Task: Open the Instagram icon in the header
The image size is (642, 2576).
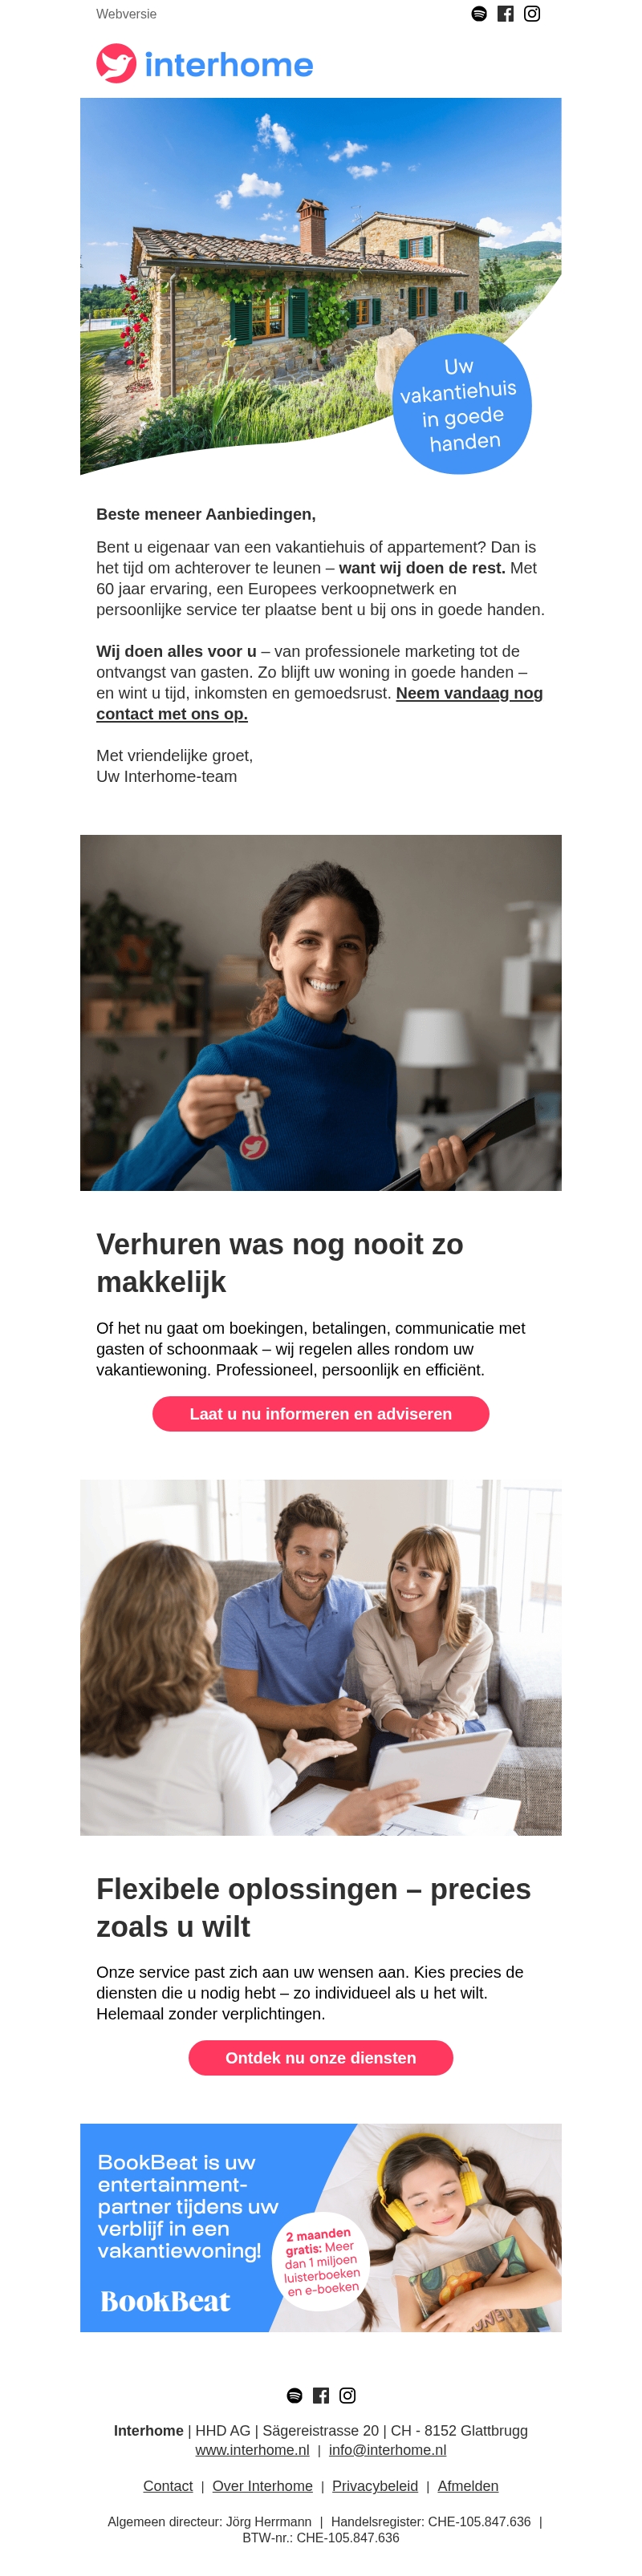Action: pyautogui.click(x=532, y=14)
